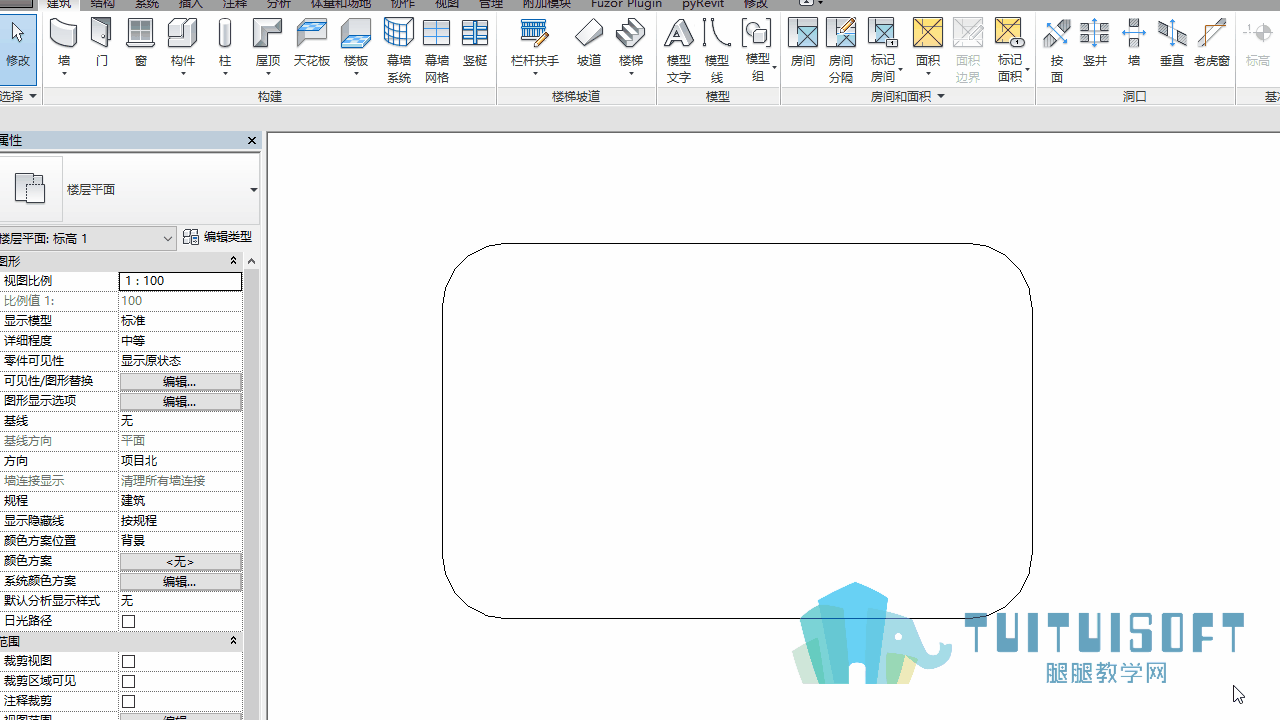Screen dimensions: 1280x720
Task: Open the 构件 component tool
Action: pyautogui.click(x=183, y=45)
